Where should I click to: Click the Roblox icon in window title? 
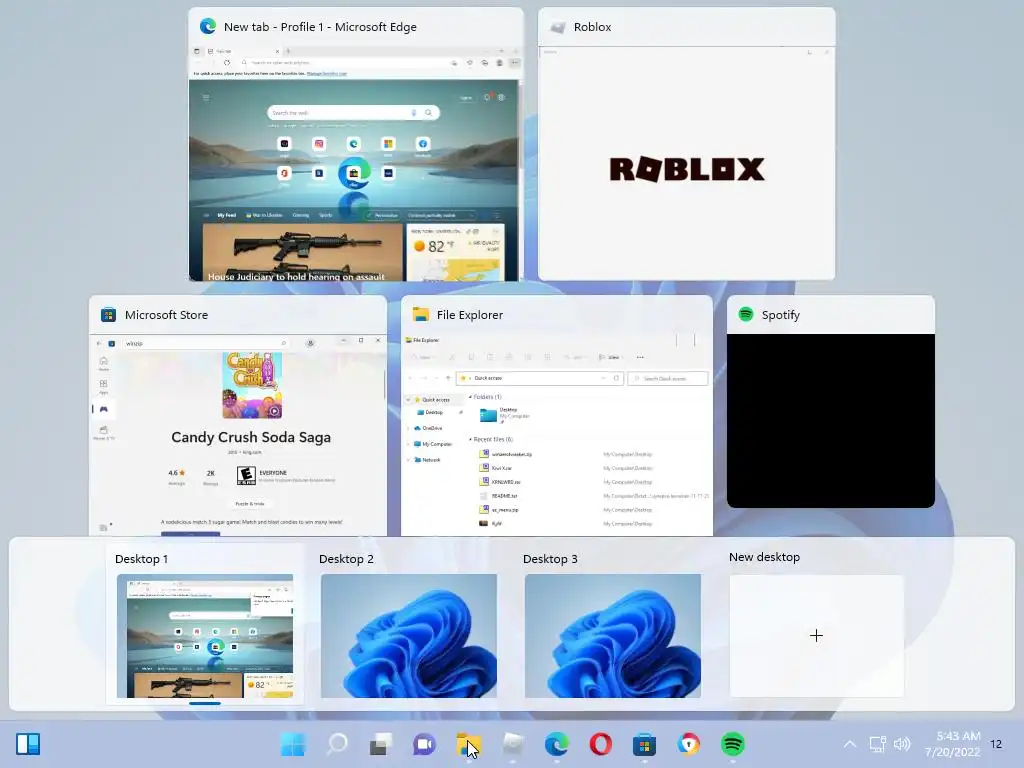557,27
